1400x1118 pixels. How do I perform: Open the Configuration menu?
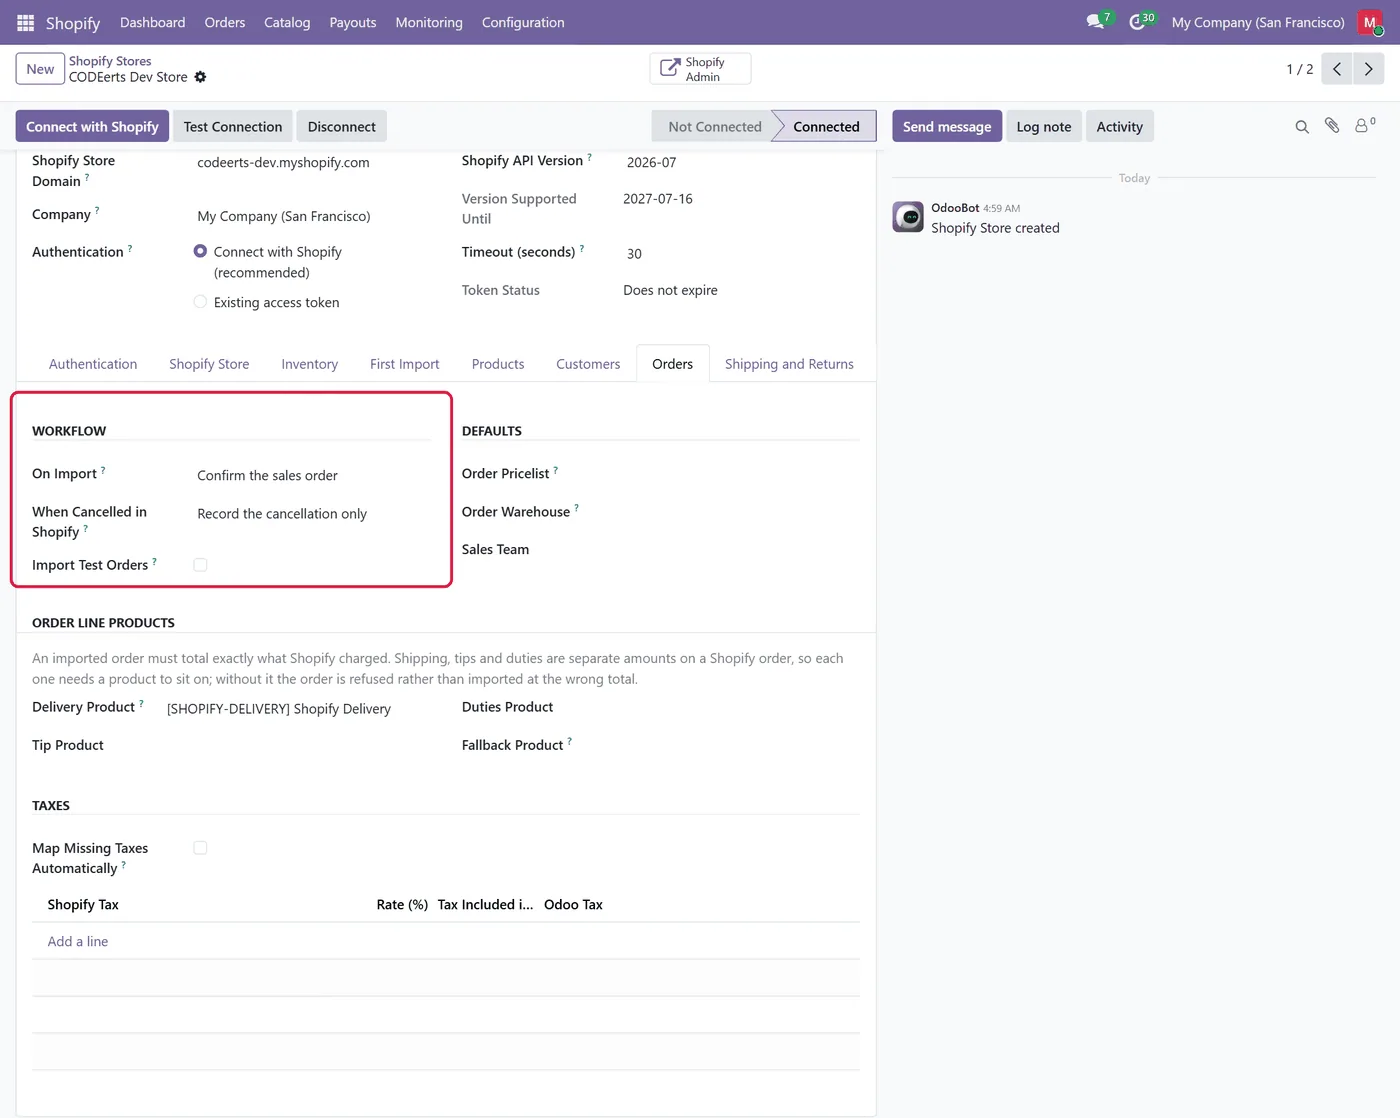pos(523,22)
